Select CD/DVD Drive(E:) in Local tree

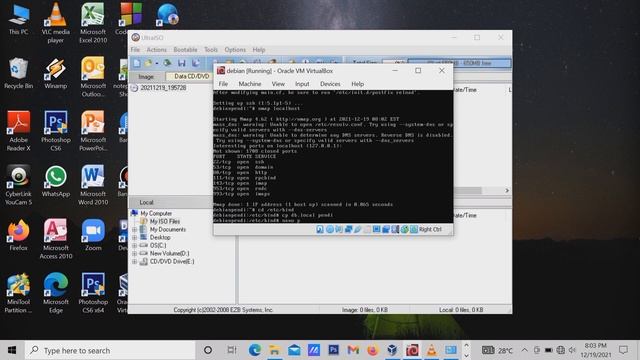[172, 262]
